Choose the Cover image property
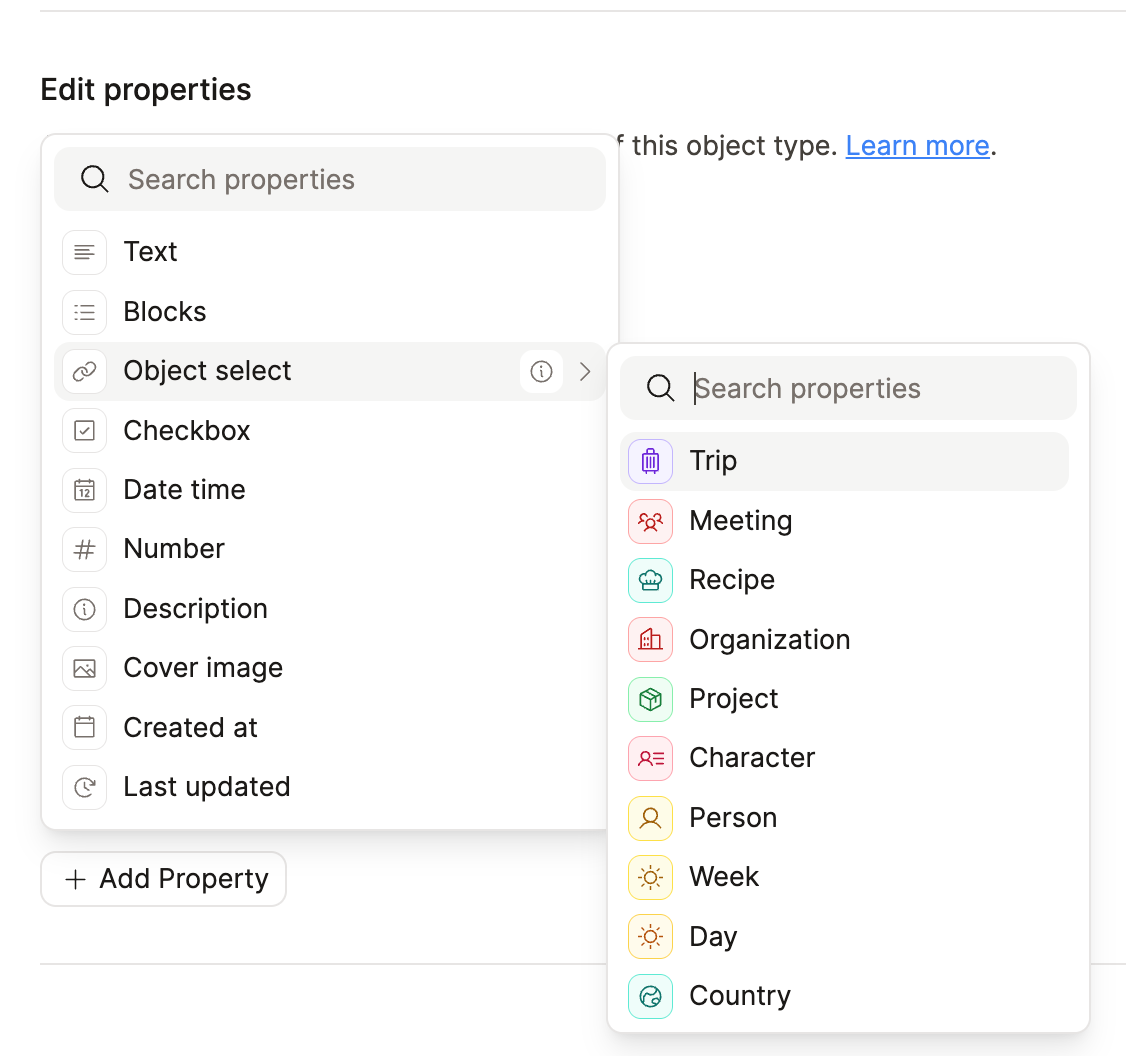Image resolution: width=1126 pixels, height=1056 pixels. (203, 668)
